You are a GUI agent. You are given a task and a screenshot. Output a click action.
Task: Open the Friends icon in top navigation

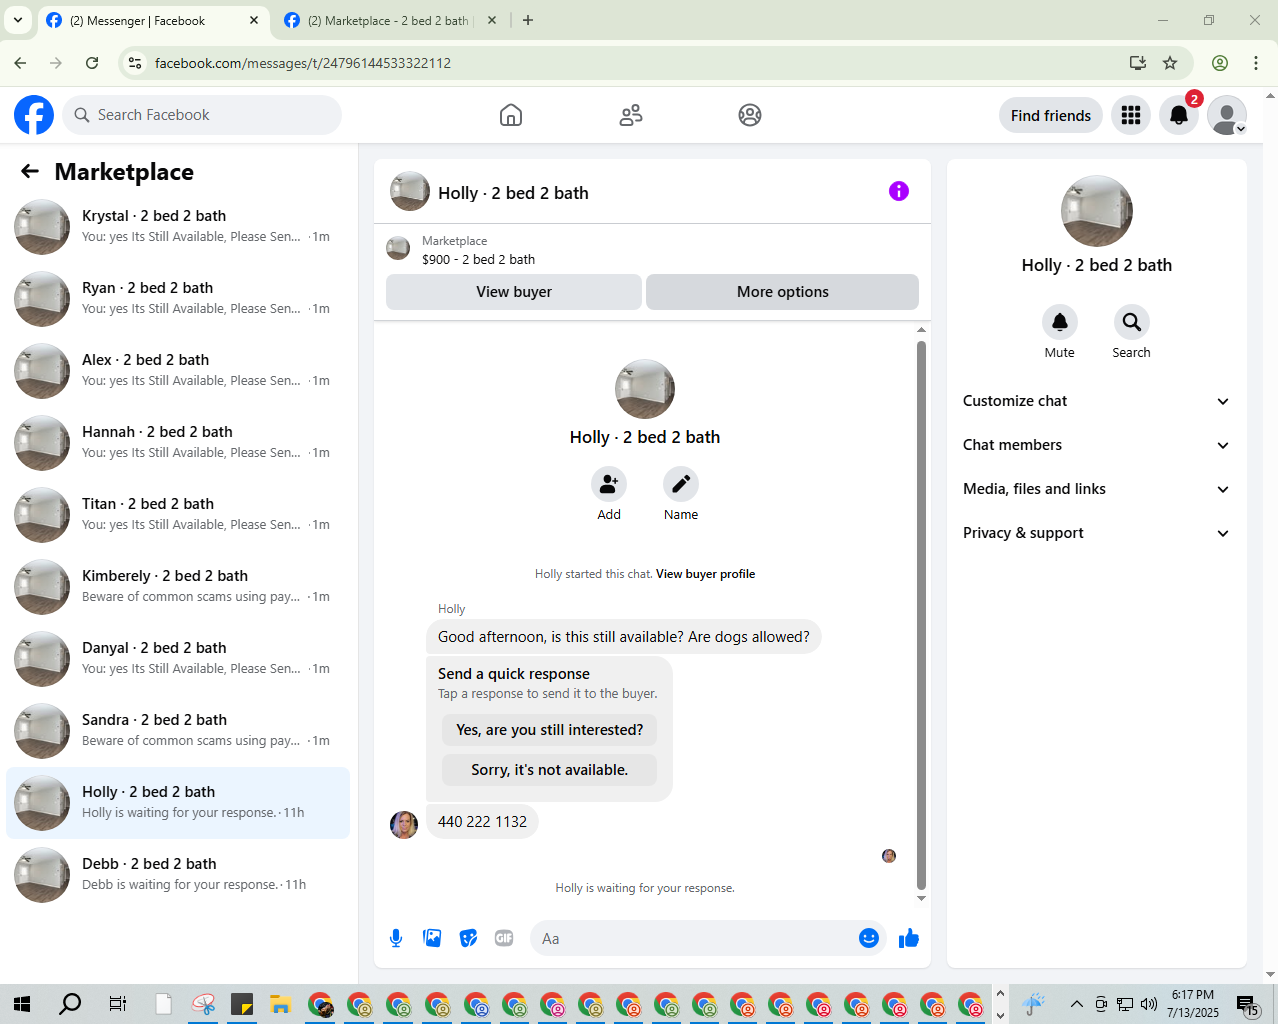[x=631, y=115]
